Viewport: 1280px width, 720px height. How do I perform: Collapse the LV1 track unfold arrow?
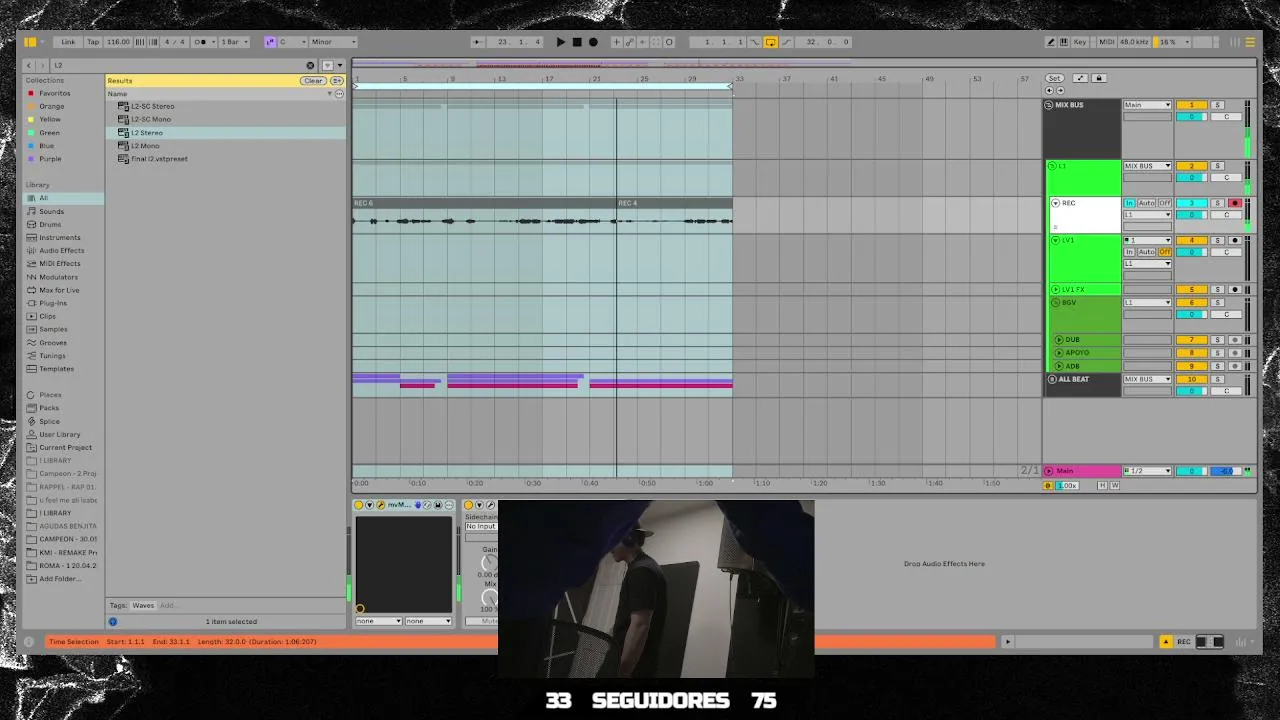(1055, 241)
